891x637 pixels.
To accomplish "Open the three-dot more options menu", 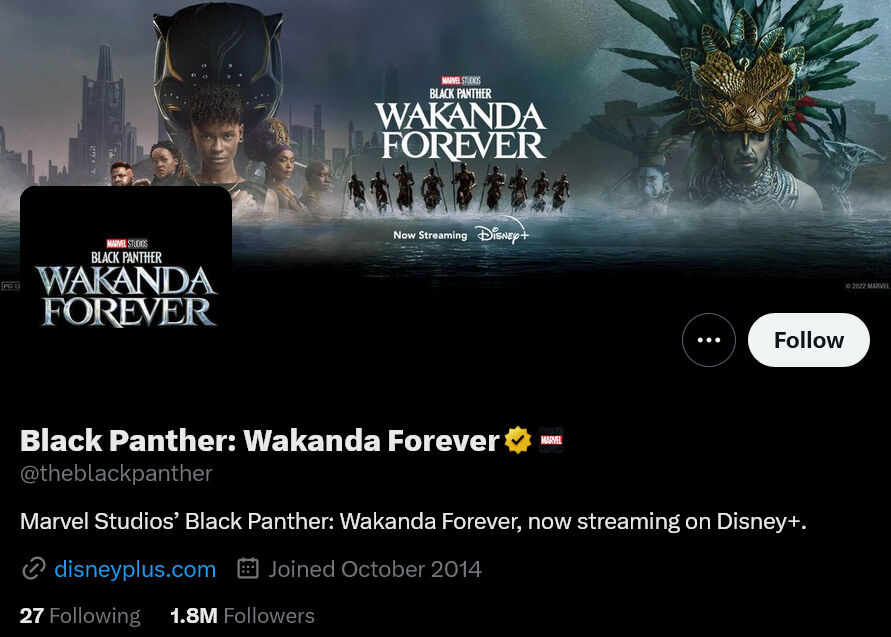I will coord(709,340).
